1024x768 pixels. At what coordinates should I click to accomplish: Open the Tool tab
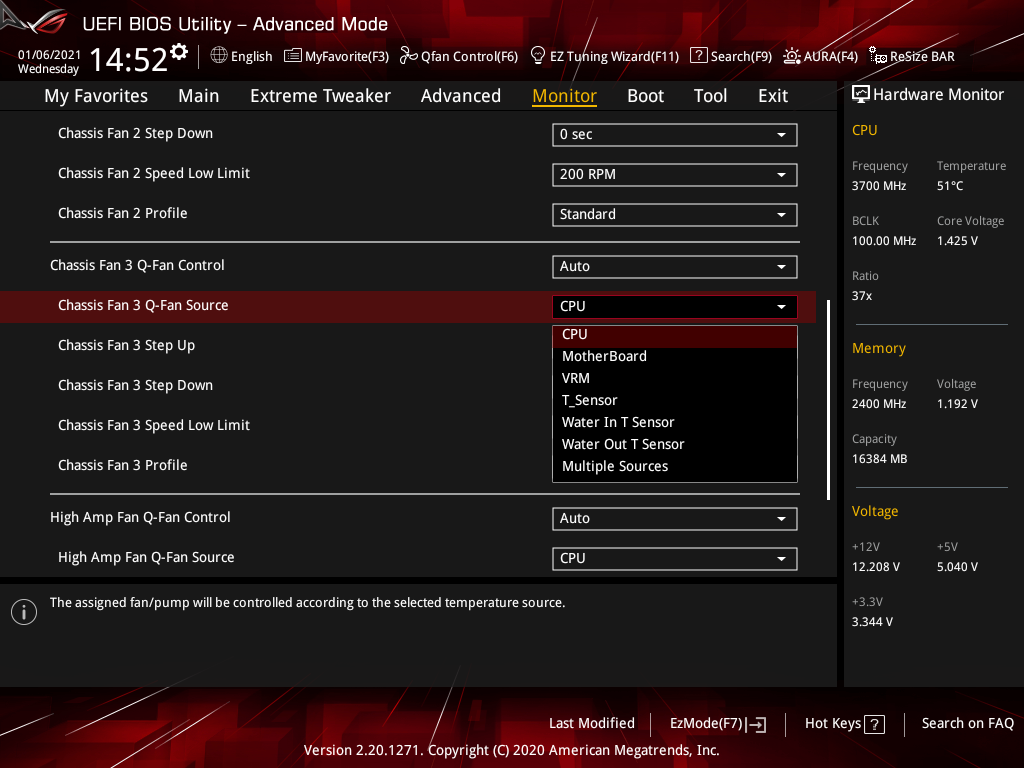point(710,96)
